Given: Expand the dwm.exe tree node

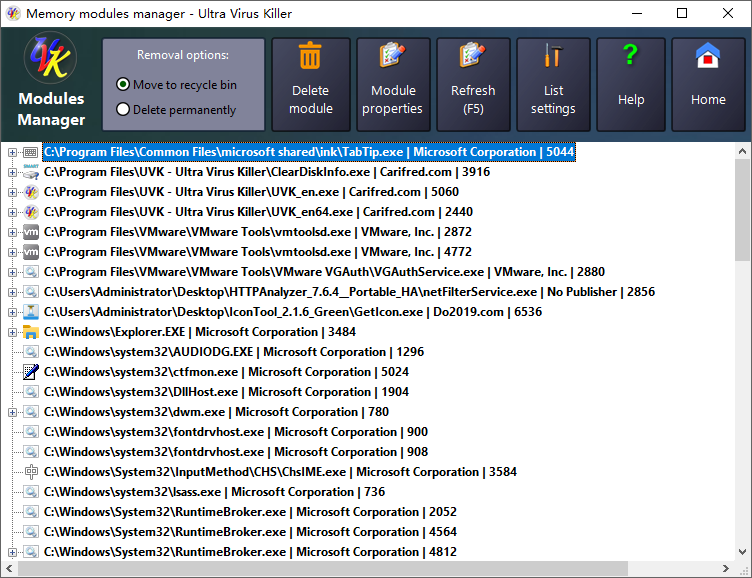Looking at the screenshot, I should point(12,412).
